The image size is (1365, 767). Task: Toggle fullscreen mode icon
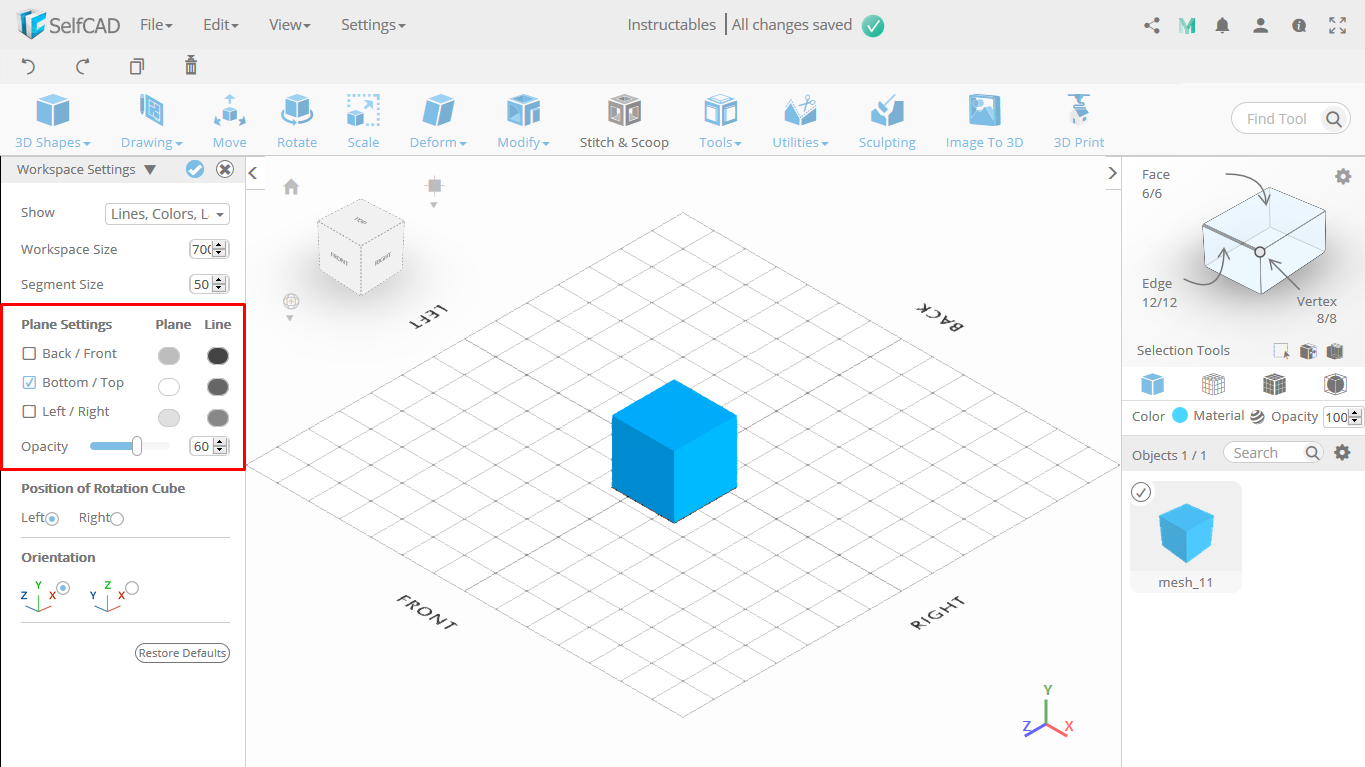click(1338, 26)
